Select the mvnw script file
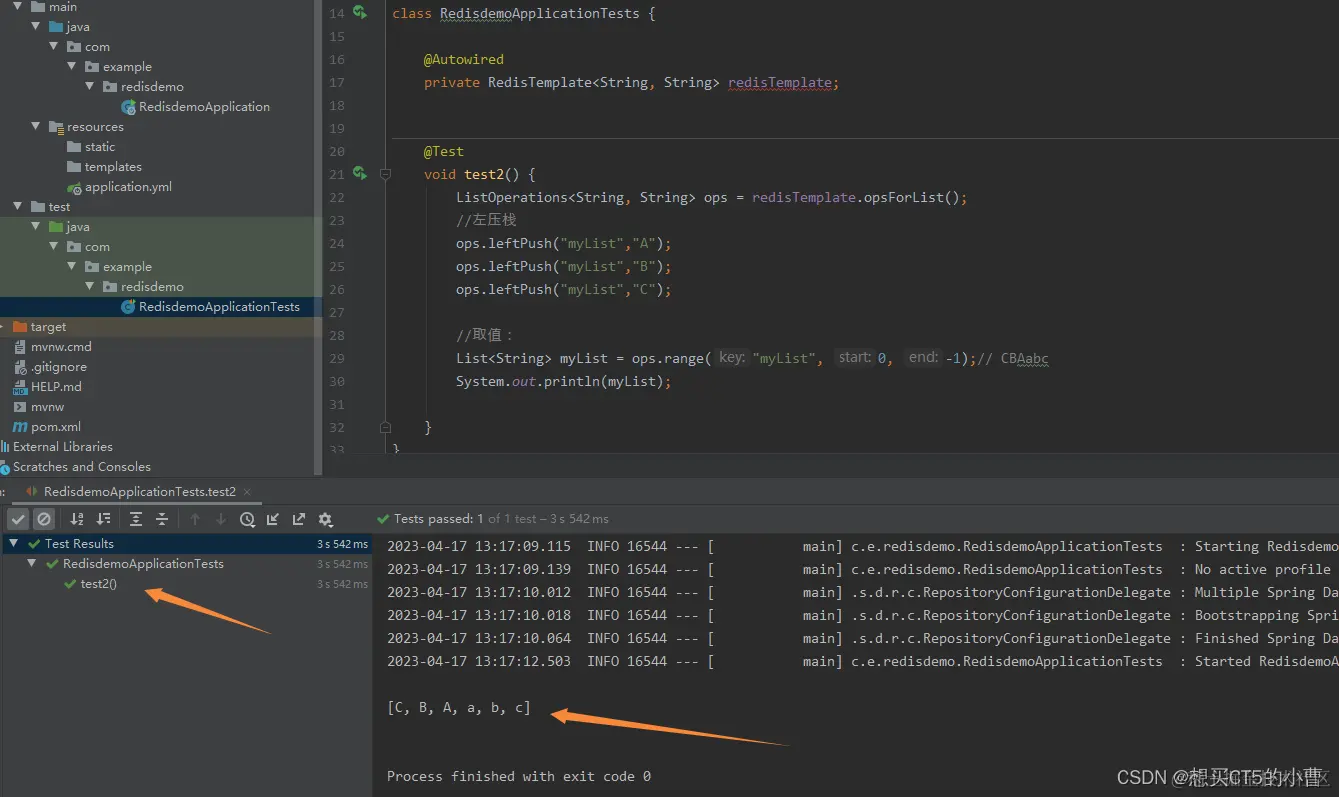Screen dimensions: 1339x797 [47, 407]
